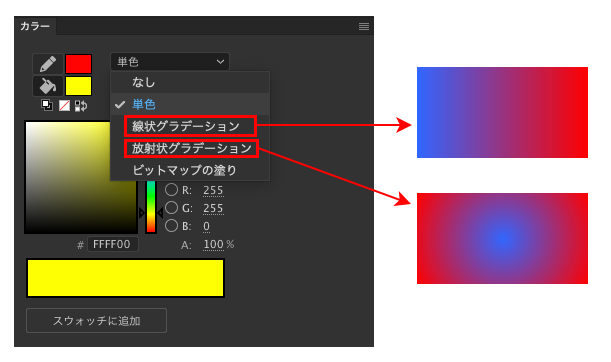Switch to the カラー panel tab

pos(35,26)
